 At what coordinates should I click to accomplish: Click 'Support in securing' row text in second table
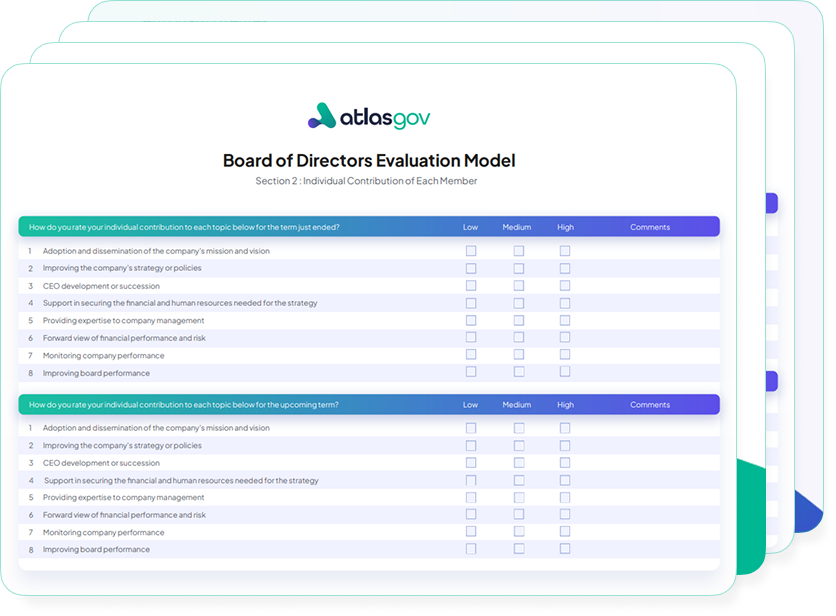click(x=181, y=481)
